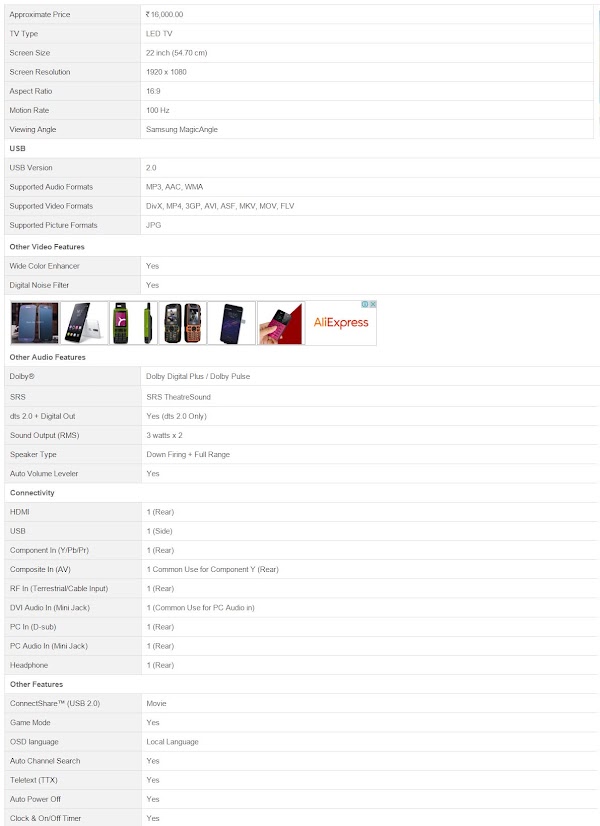This screenshot has height=826, width=600.
Task: Open the rugged camo phones ad thumbnail
Action: click(182, 323)
